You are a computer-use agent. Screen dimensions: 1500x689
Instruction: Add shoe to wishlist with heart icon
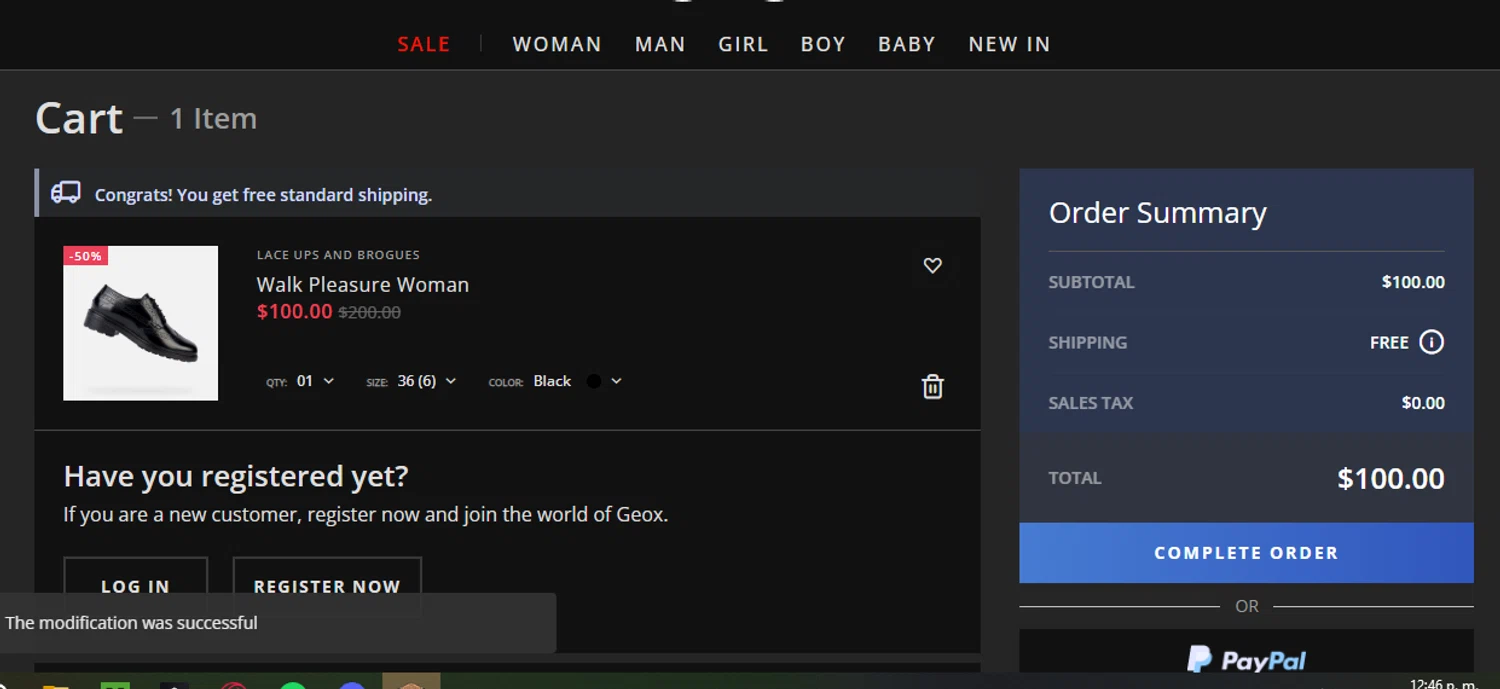point(932,265)
